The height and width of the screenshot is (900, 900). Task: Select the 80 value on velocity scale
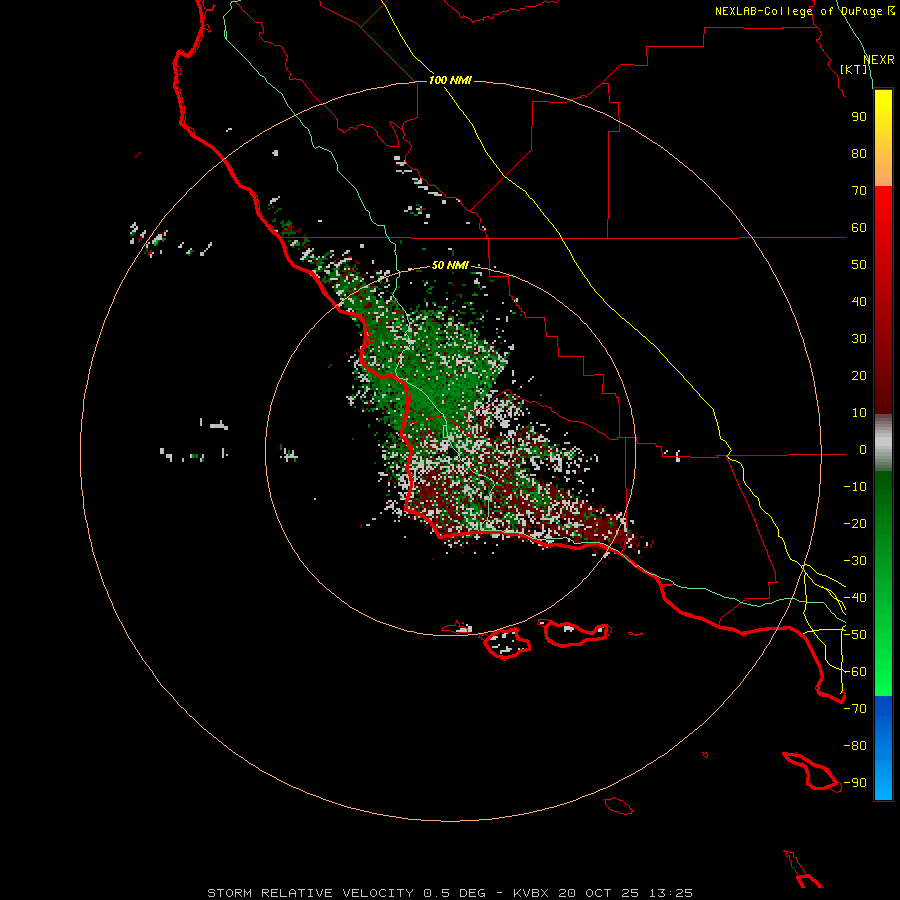point(859,154)
